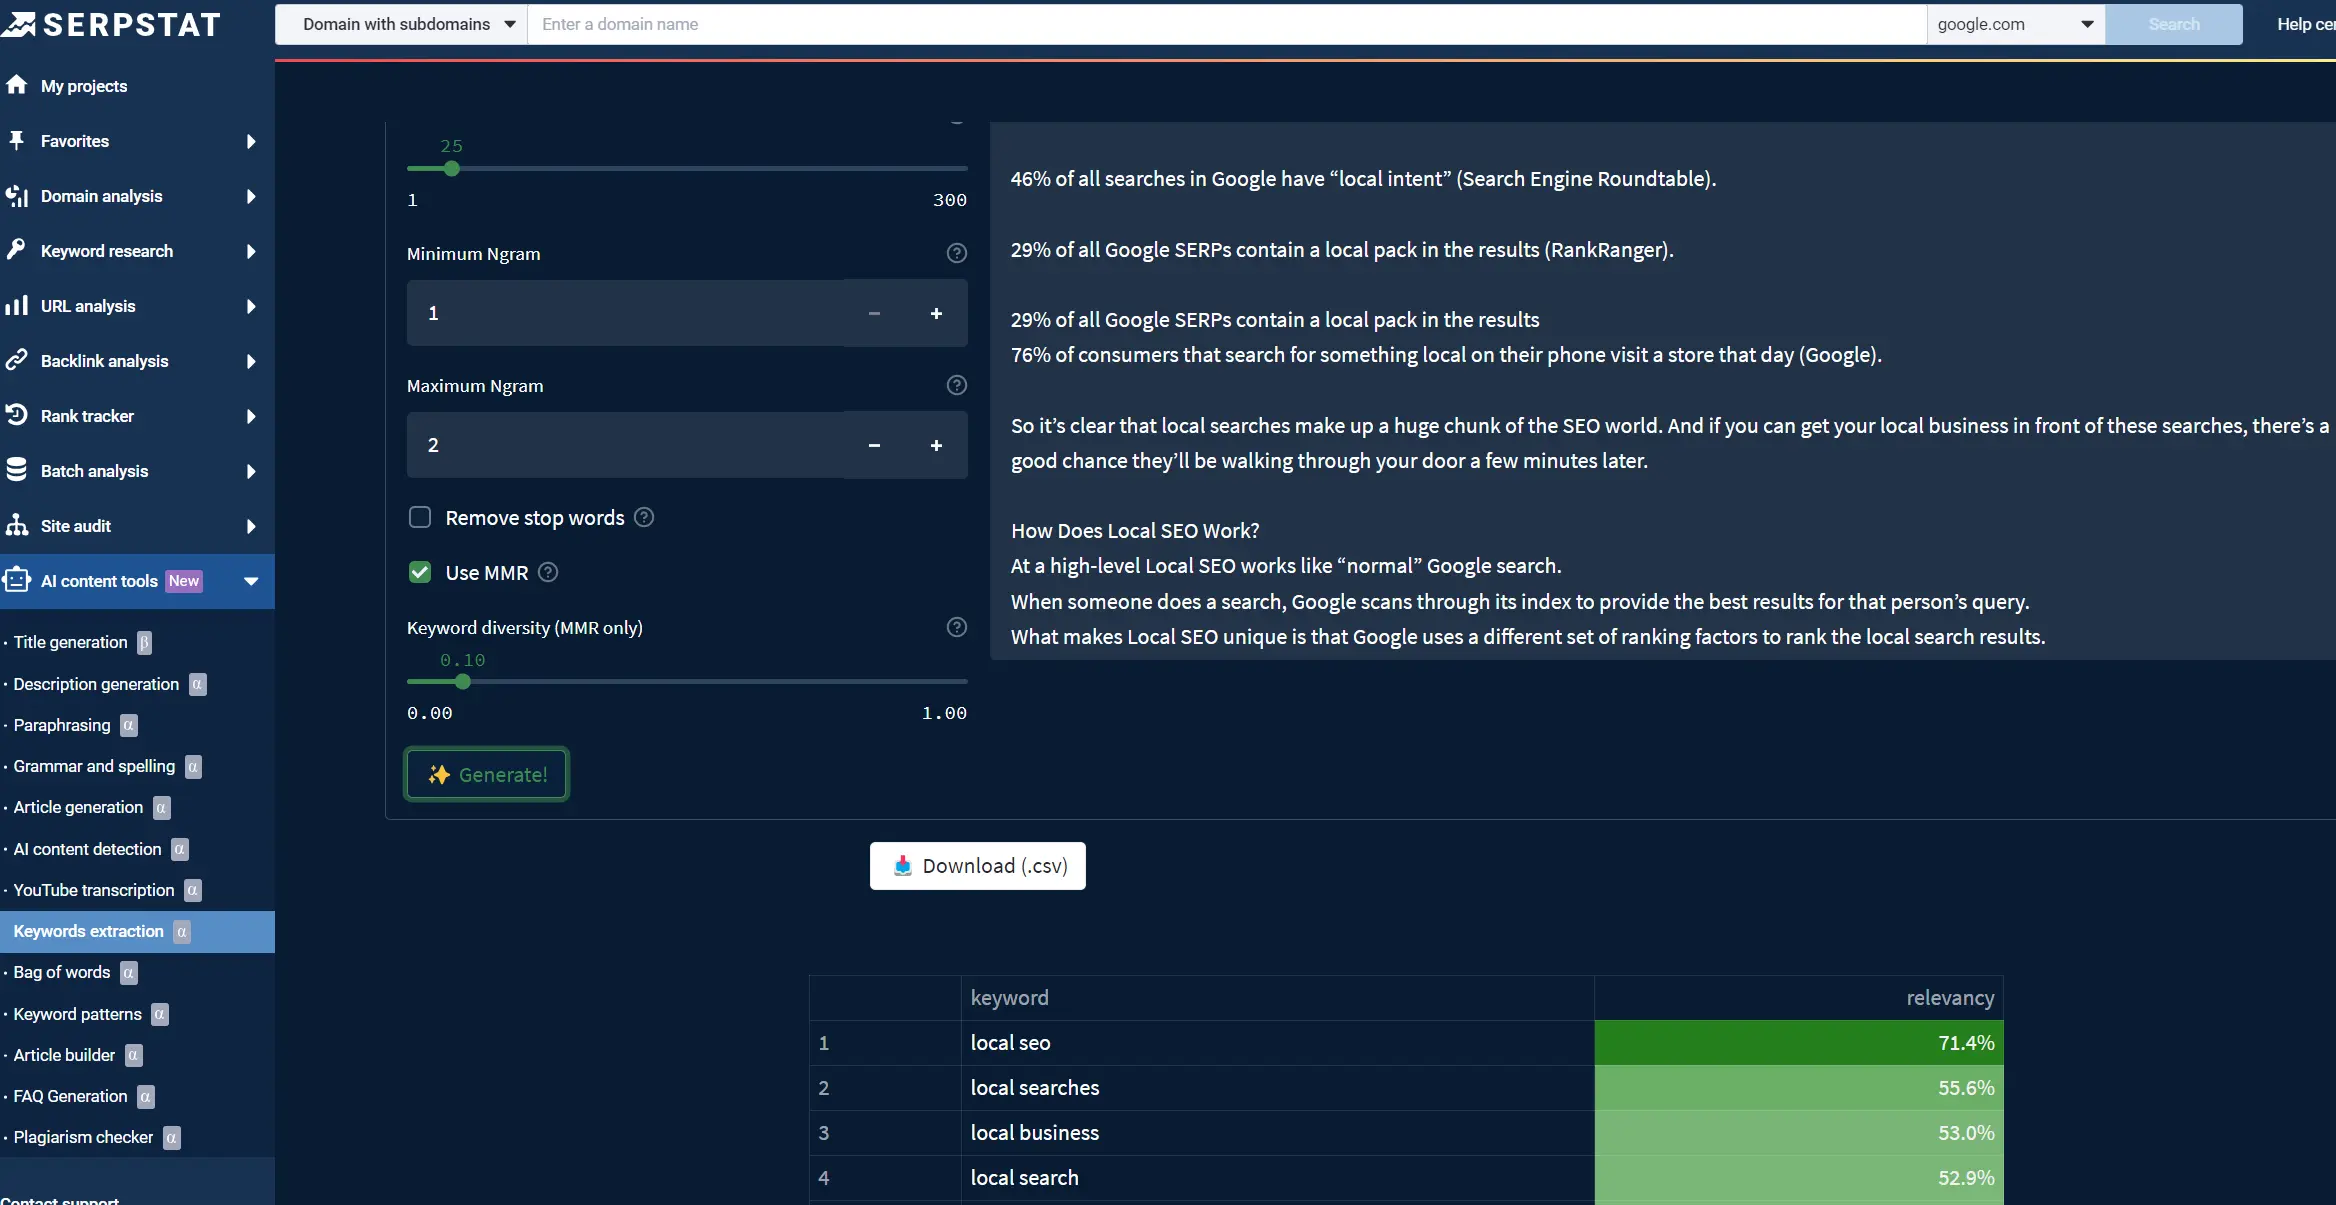Viewport: 2336px width, 1205px height.
Task: Select Keywords extraction menu item
Action: pyautogui.click(x=137, y=931)
